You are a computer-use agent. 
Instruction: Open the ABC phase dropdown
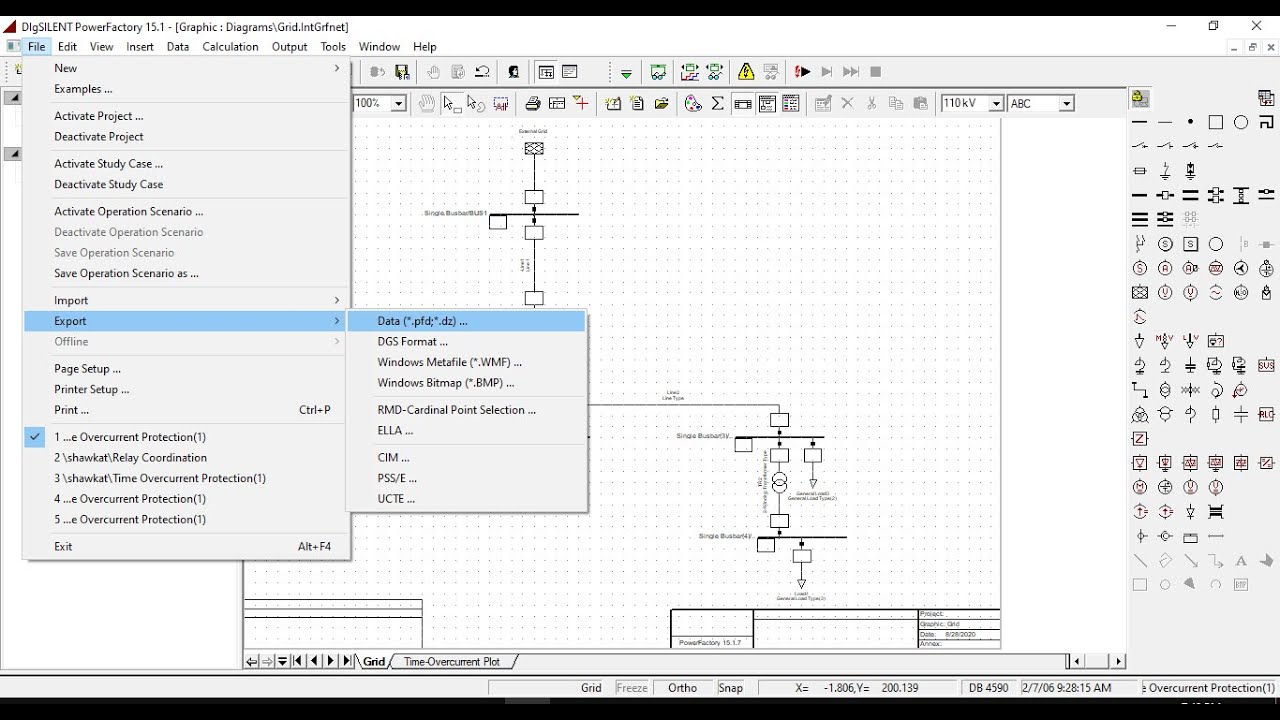tap(1067, 104)
